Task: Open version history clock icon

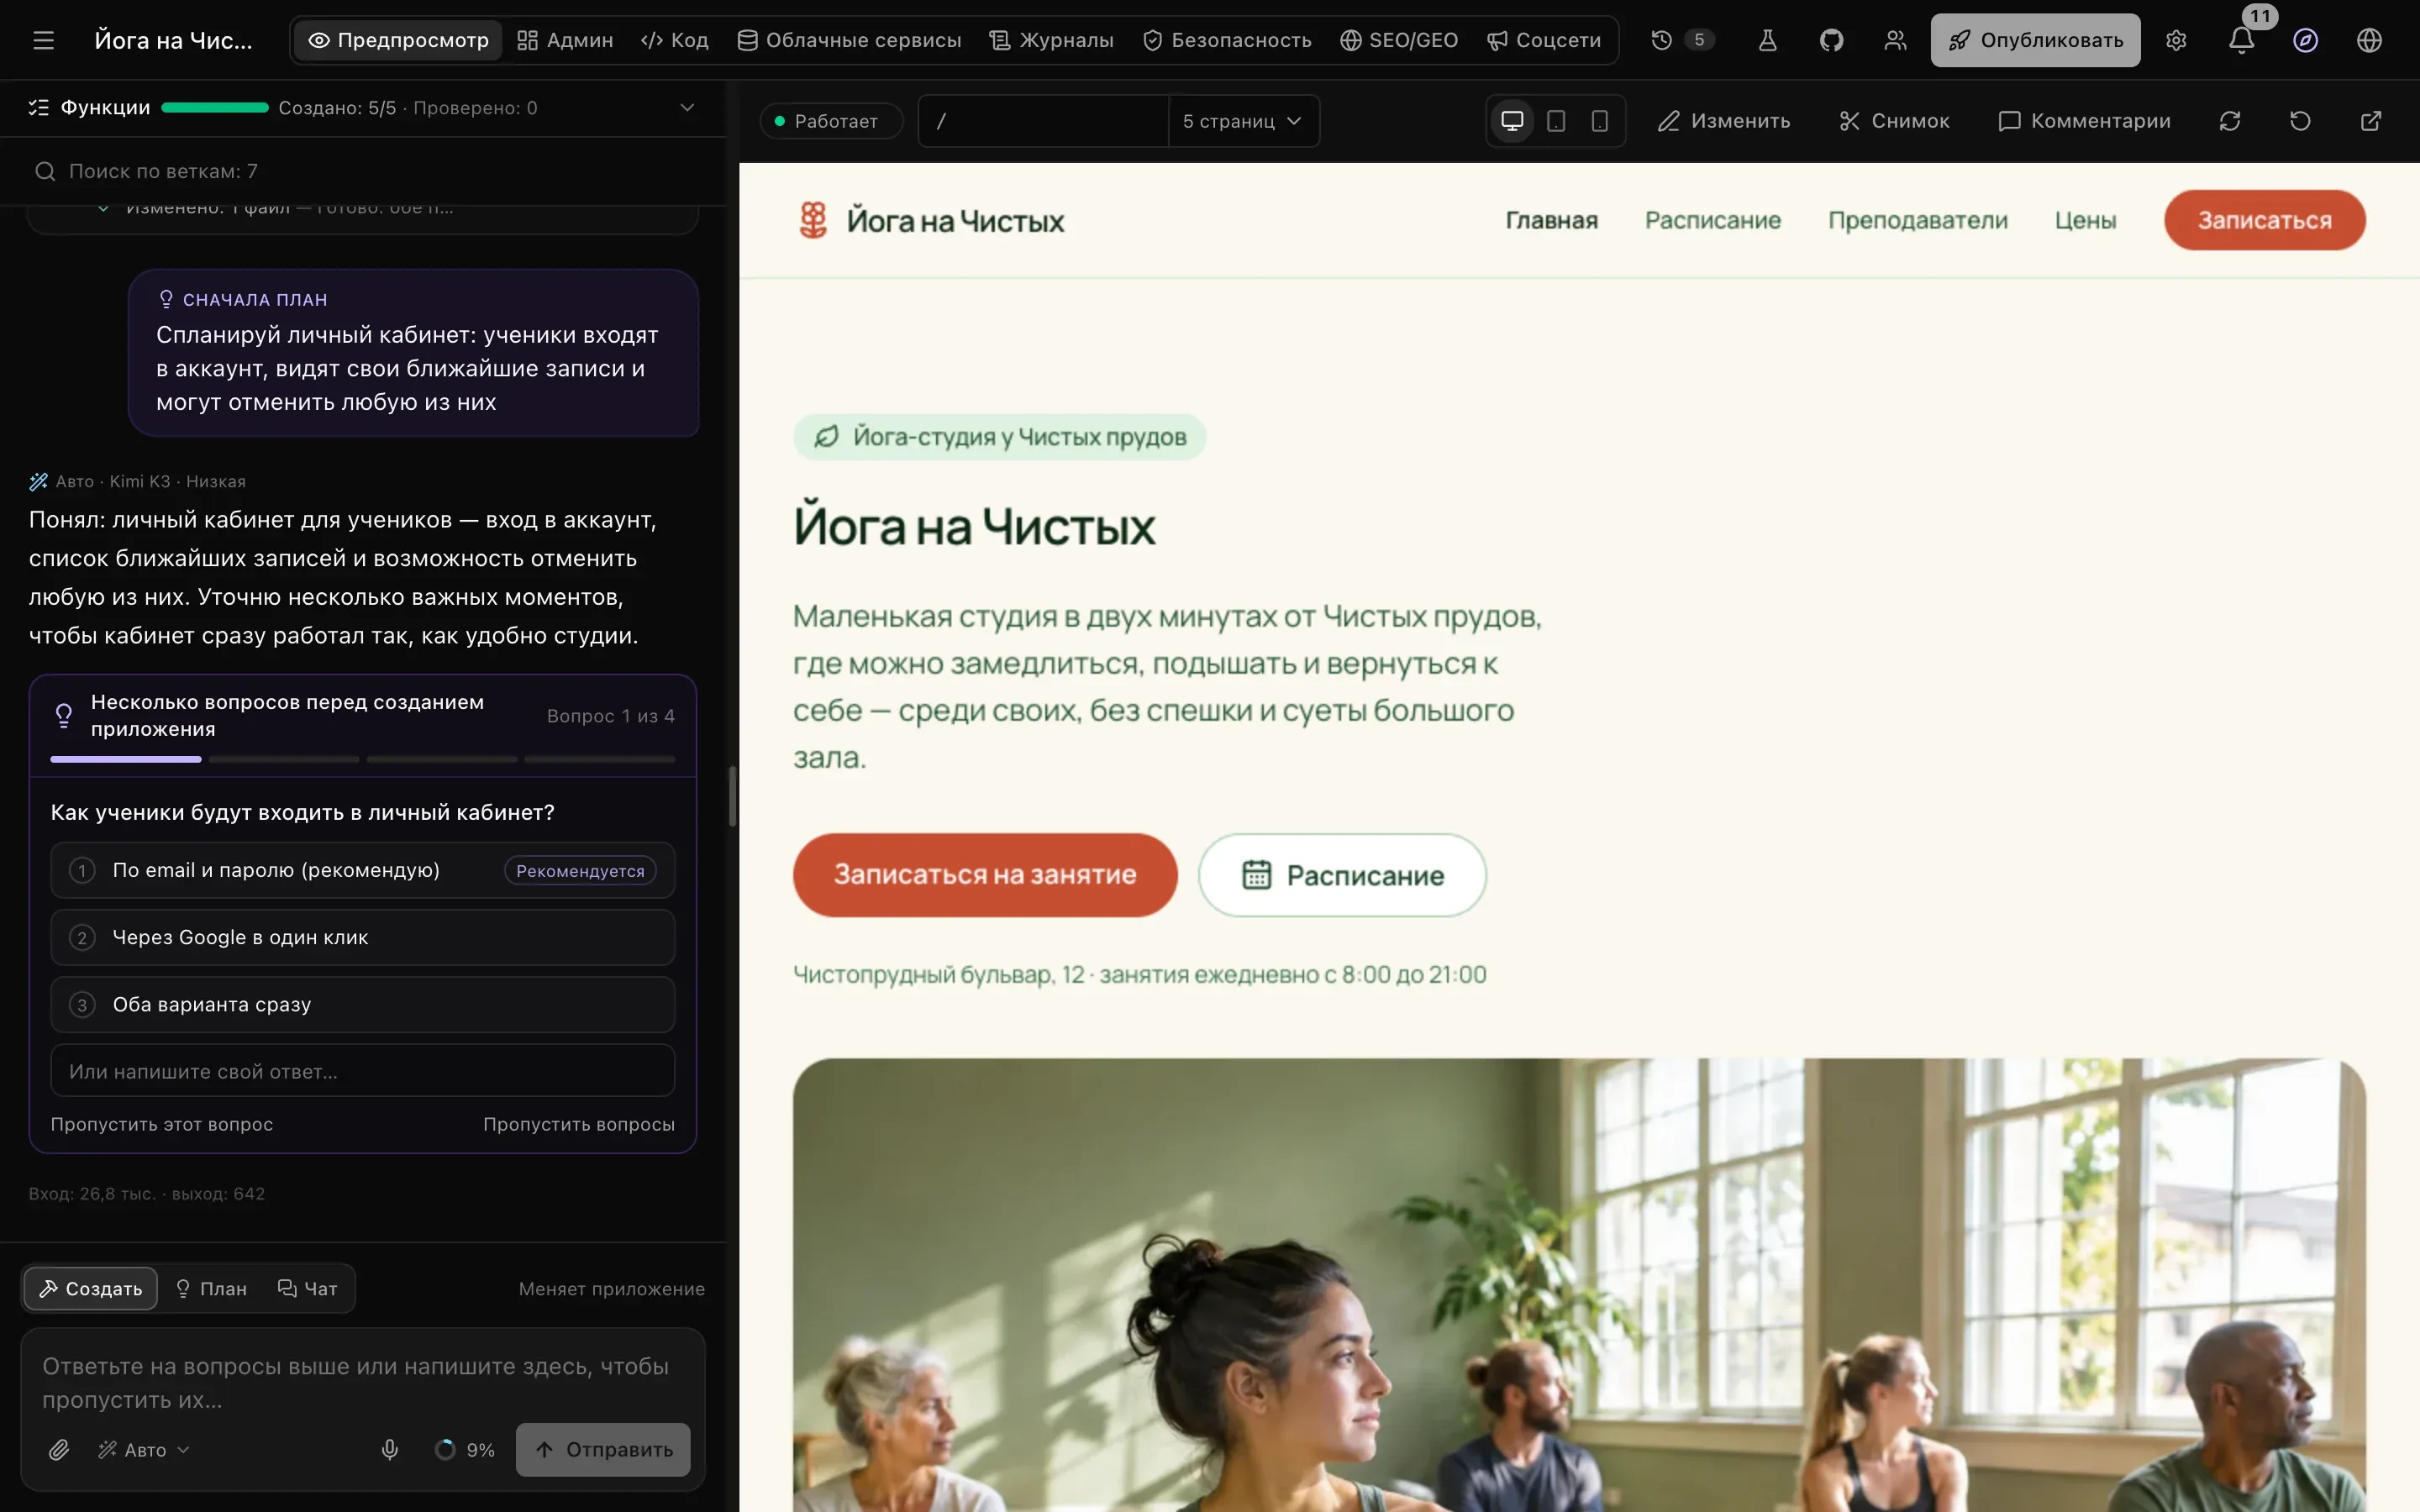Action: [x=1661, y=40]
